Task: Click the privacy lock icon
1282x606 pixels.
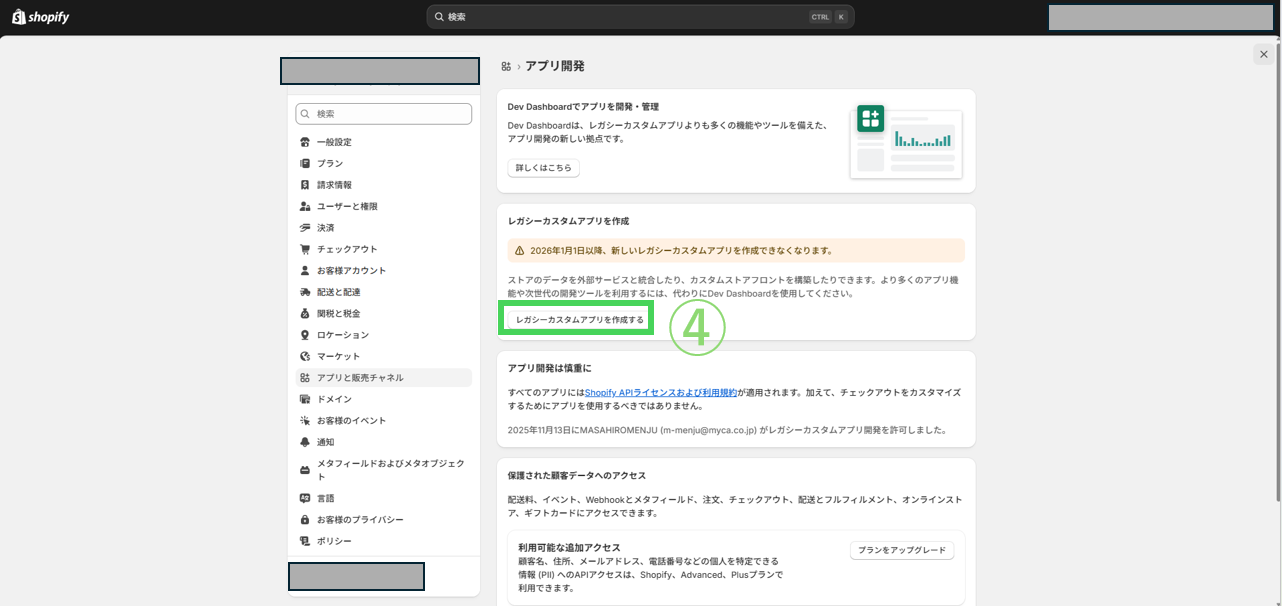Action: point(305,520)
